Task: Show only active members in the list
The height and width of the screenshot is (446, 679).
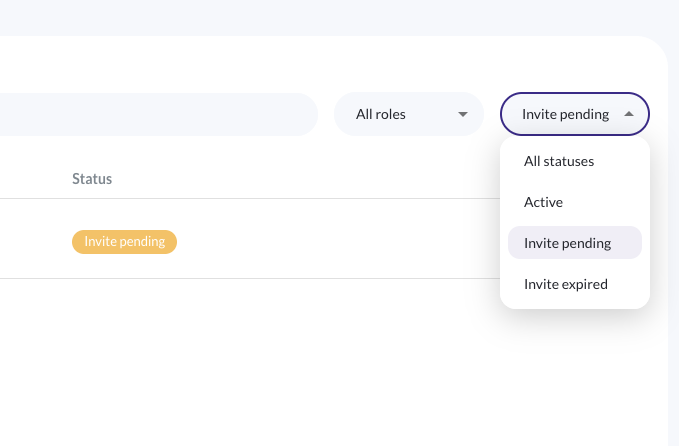Action: point(543,202)
